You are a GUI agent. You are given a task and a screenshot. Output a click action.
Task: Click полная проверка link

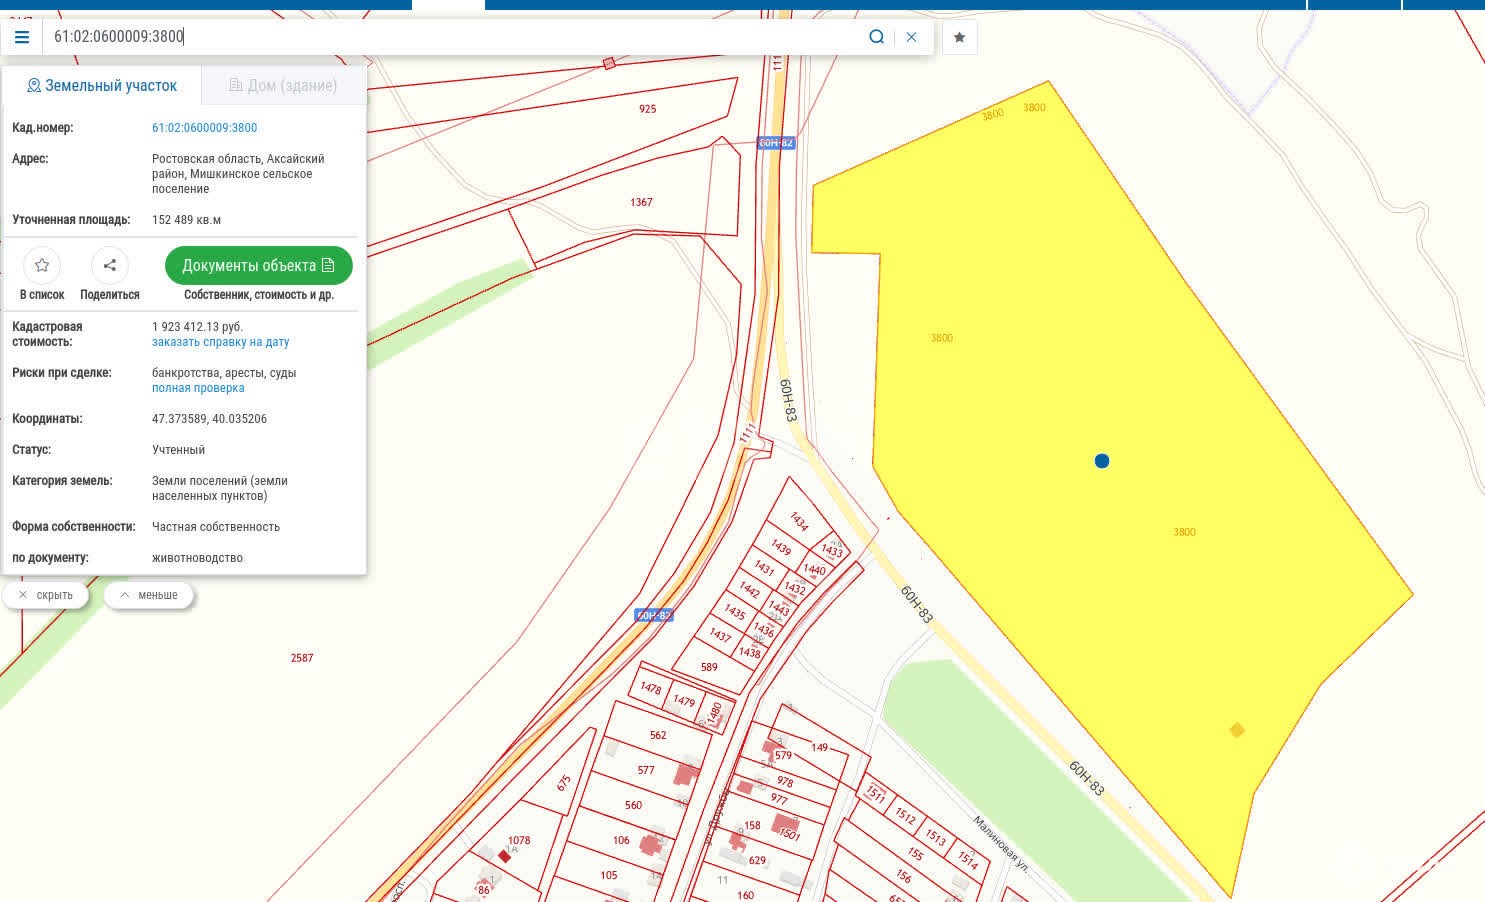click(x=198, y=388)
